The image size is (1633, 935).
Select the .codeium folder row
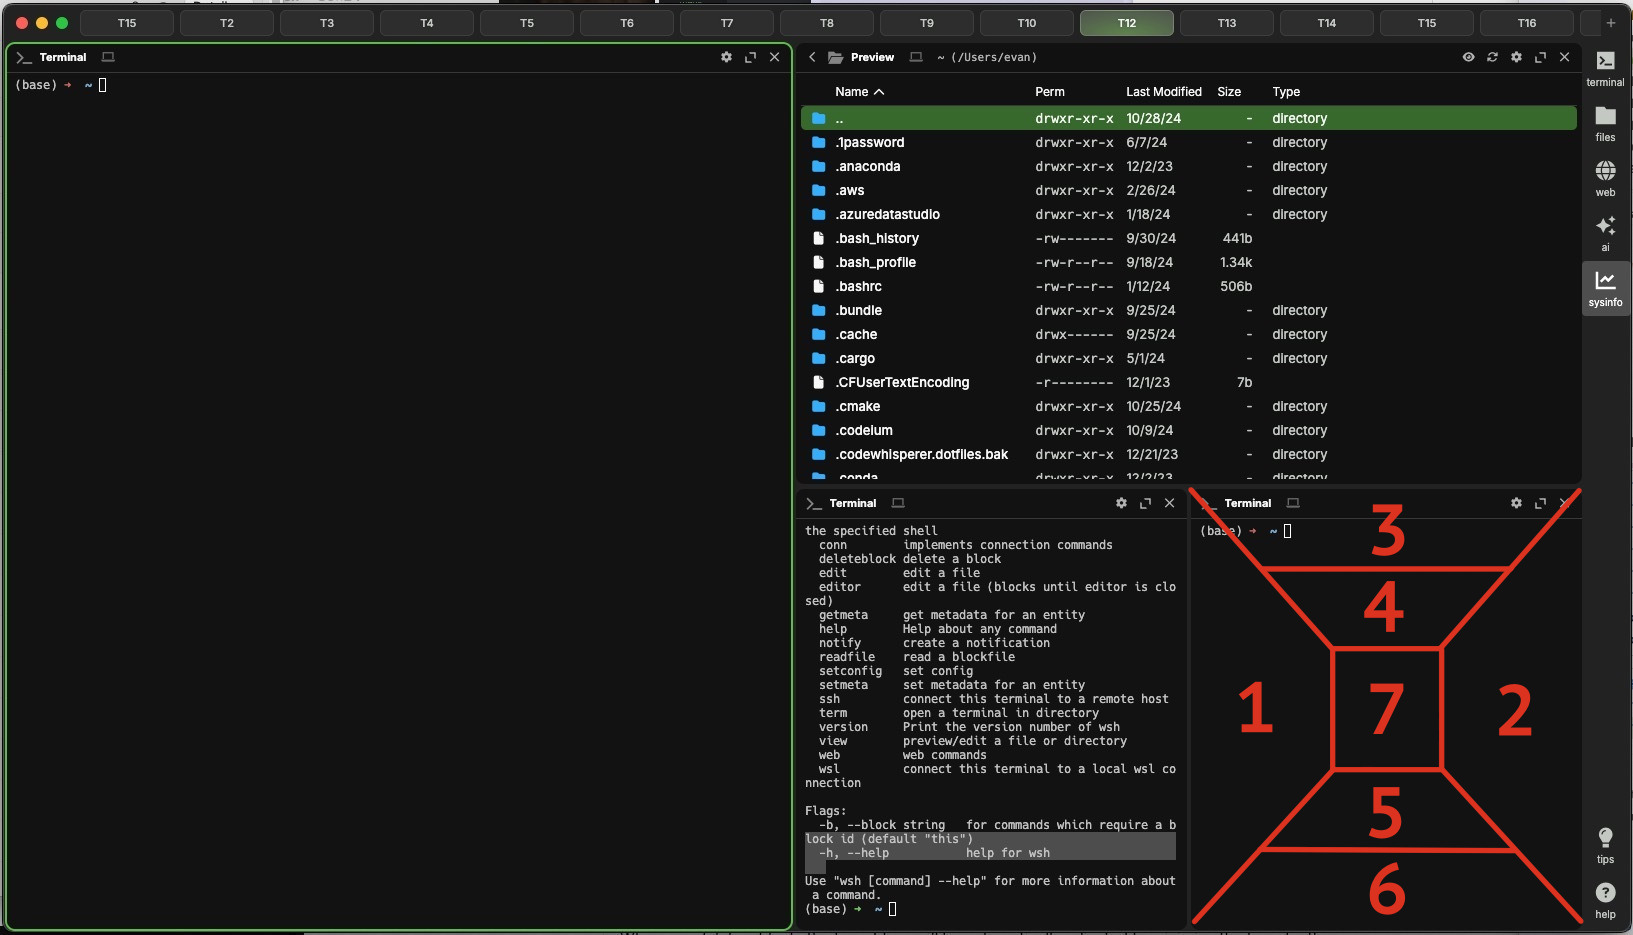point(1189,430)
